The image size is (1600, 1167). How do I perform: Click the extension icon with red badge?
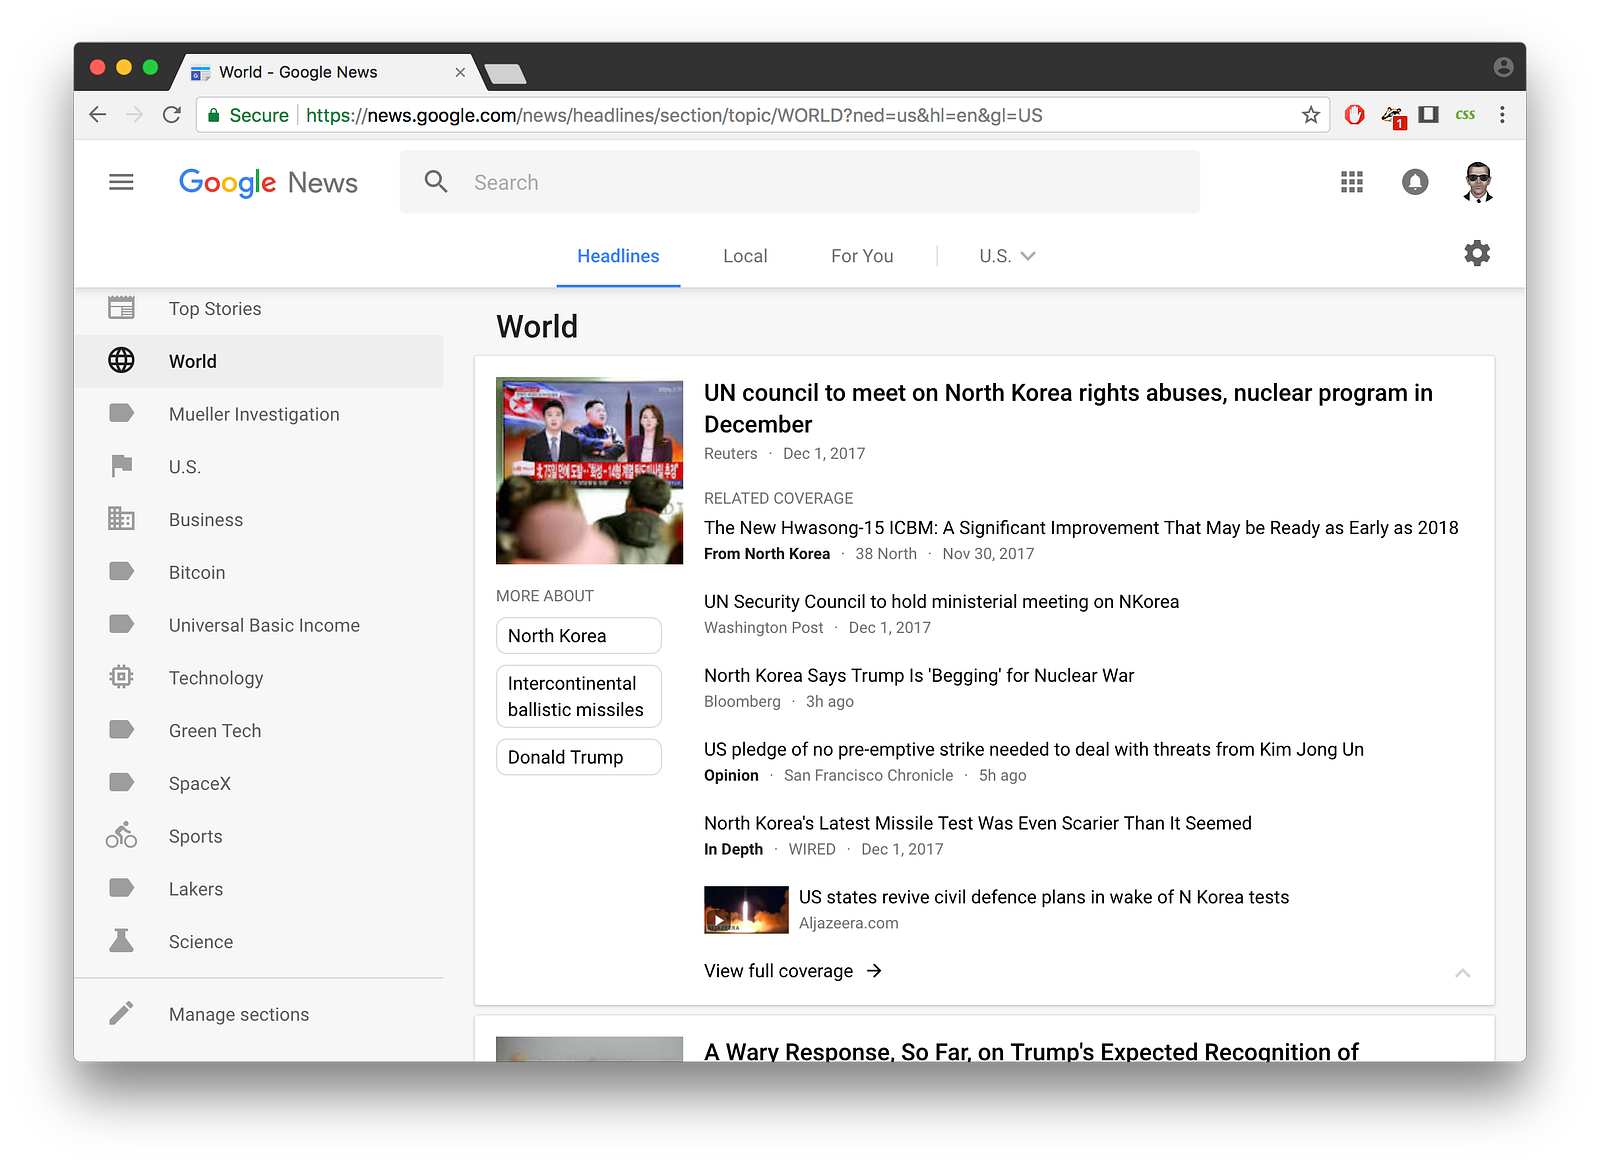pos(1393,116)
